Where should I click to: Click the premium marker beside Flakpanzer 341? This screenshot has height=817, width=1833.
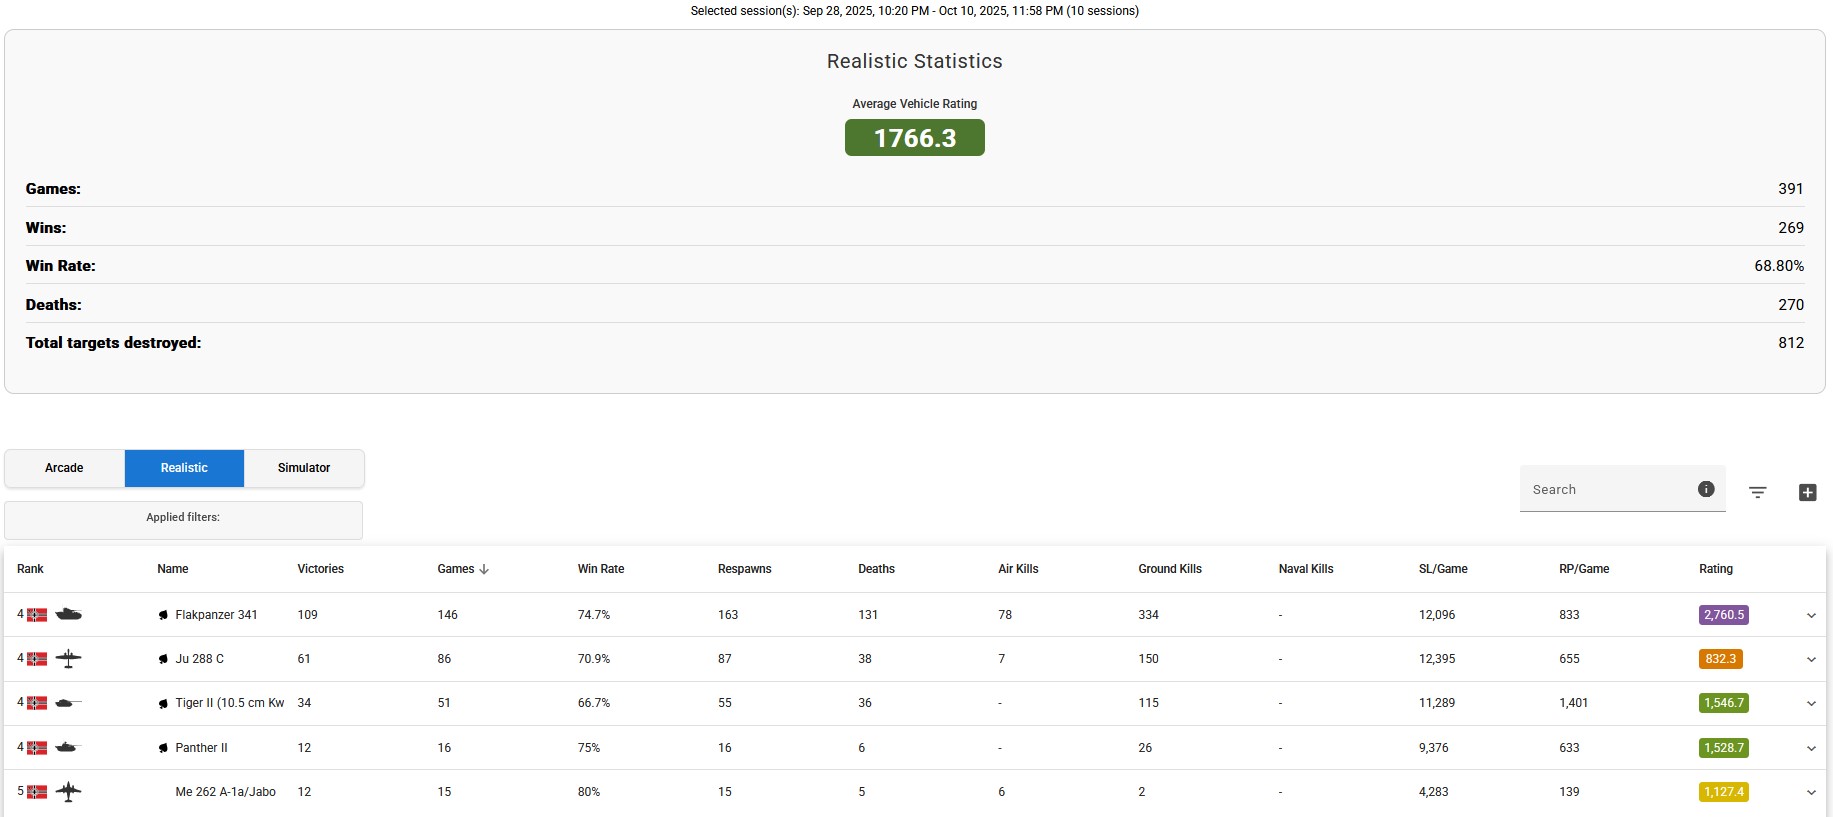click(x=163, y=615)
